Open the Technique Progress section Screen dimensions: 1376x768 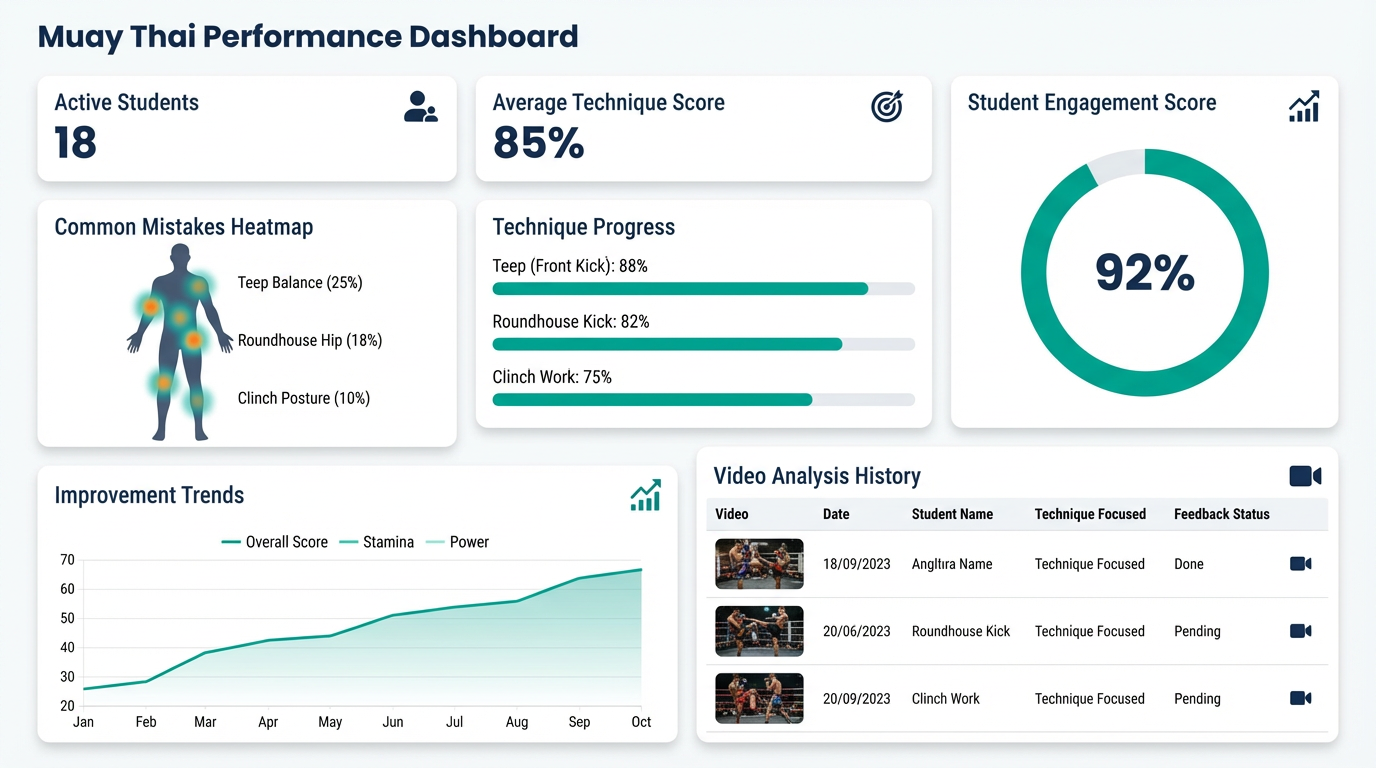tap(583, 227)
